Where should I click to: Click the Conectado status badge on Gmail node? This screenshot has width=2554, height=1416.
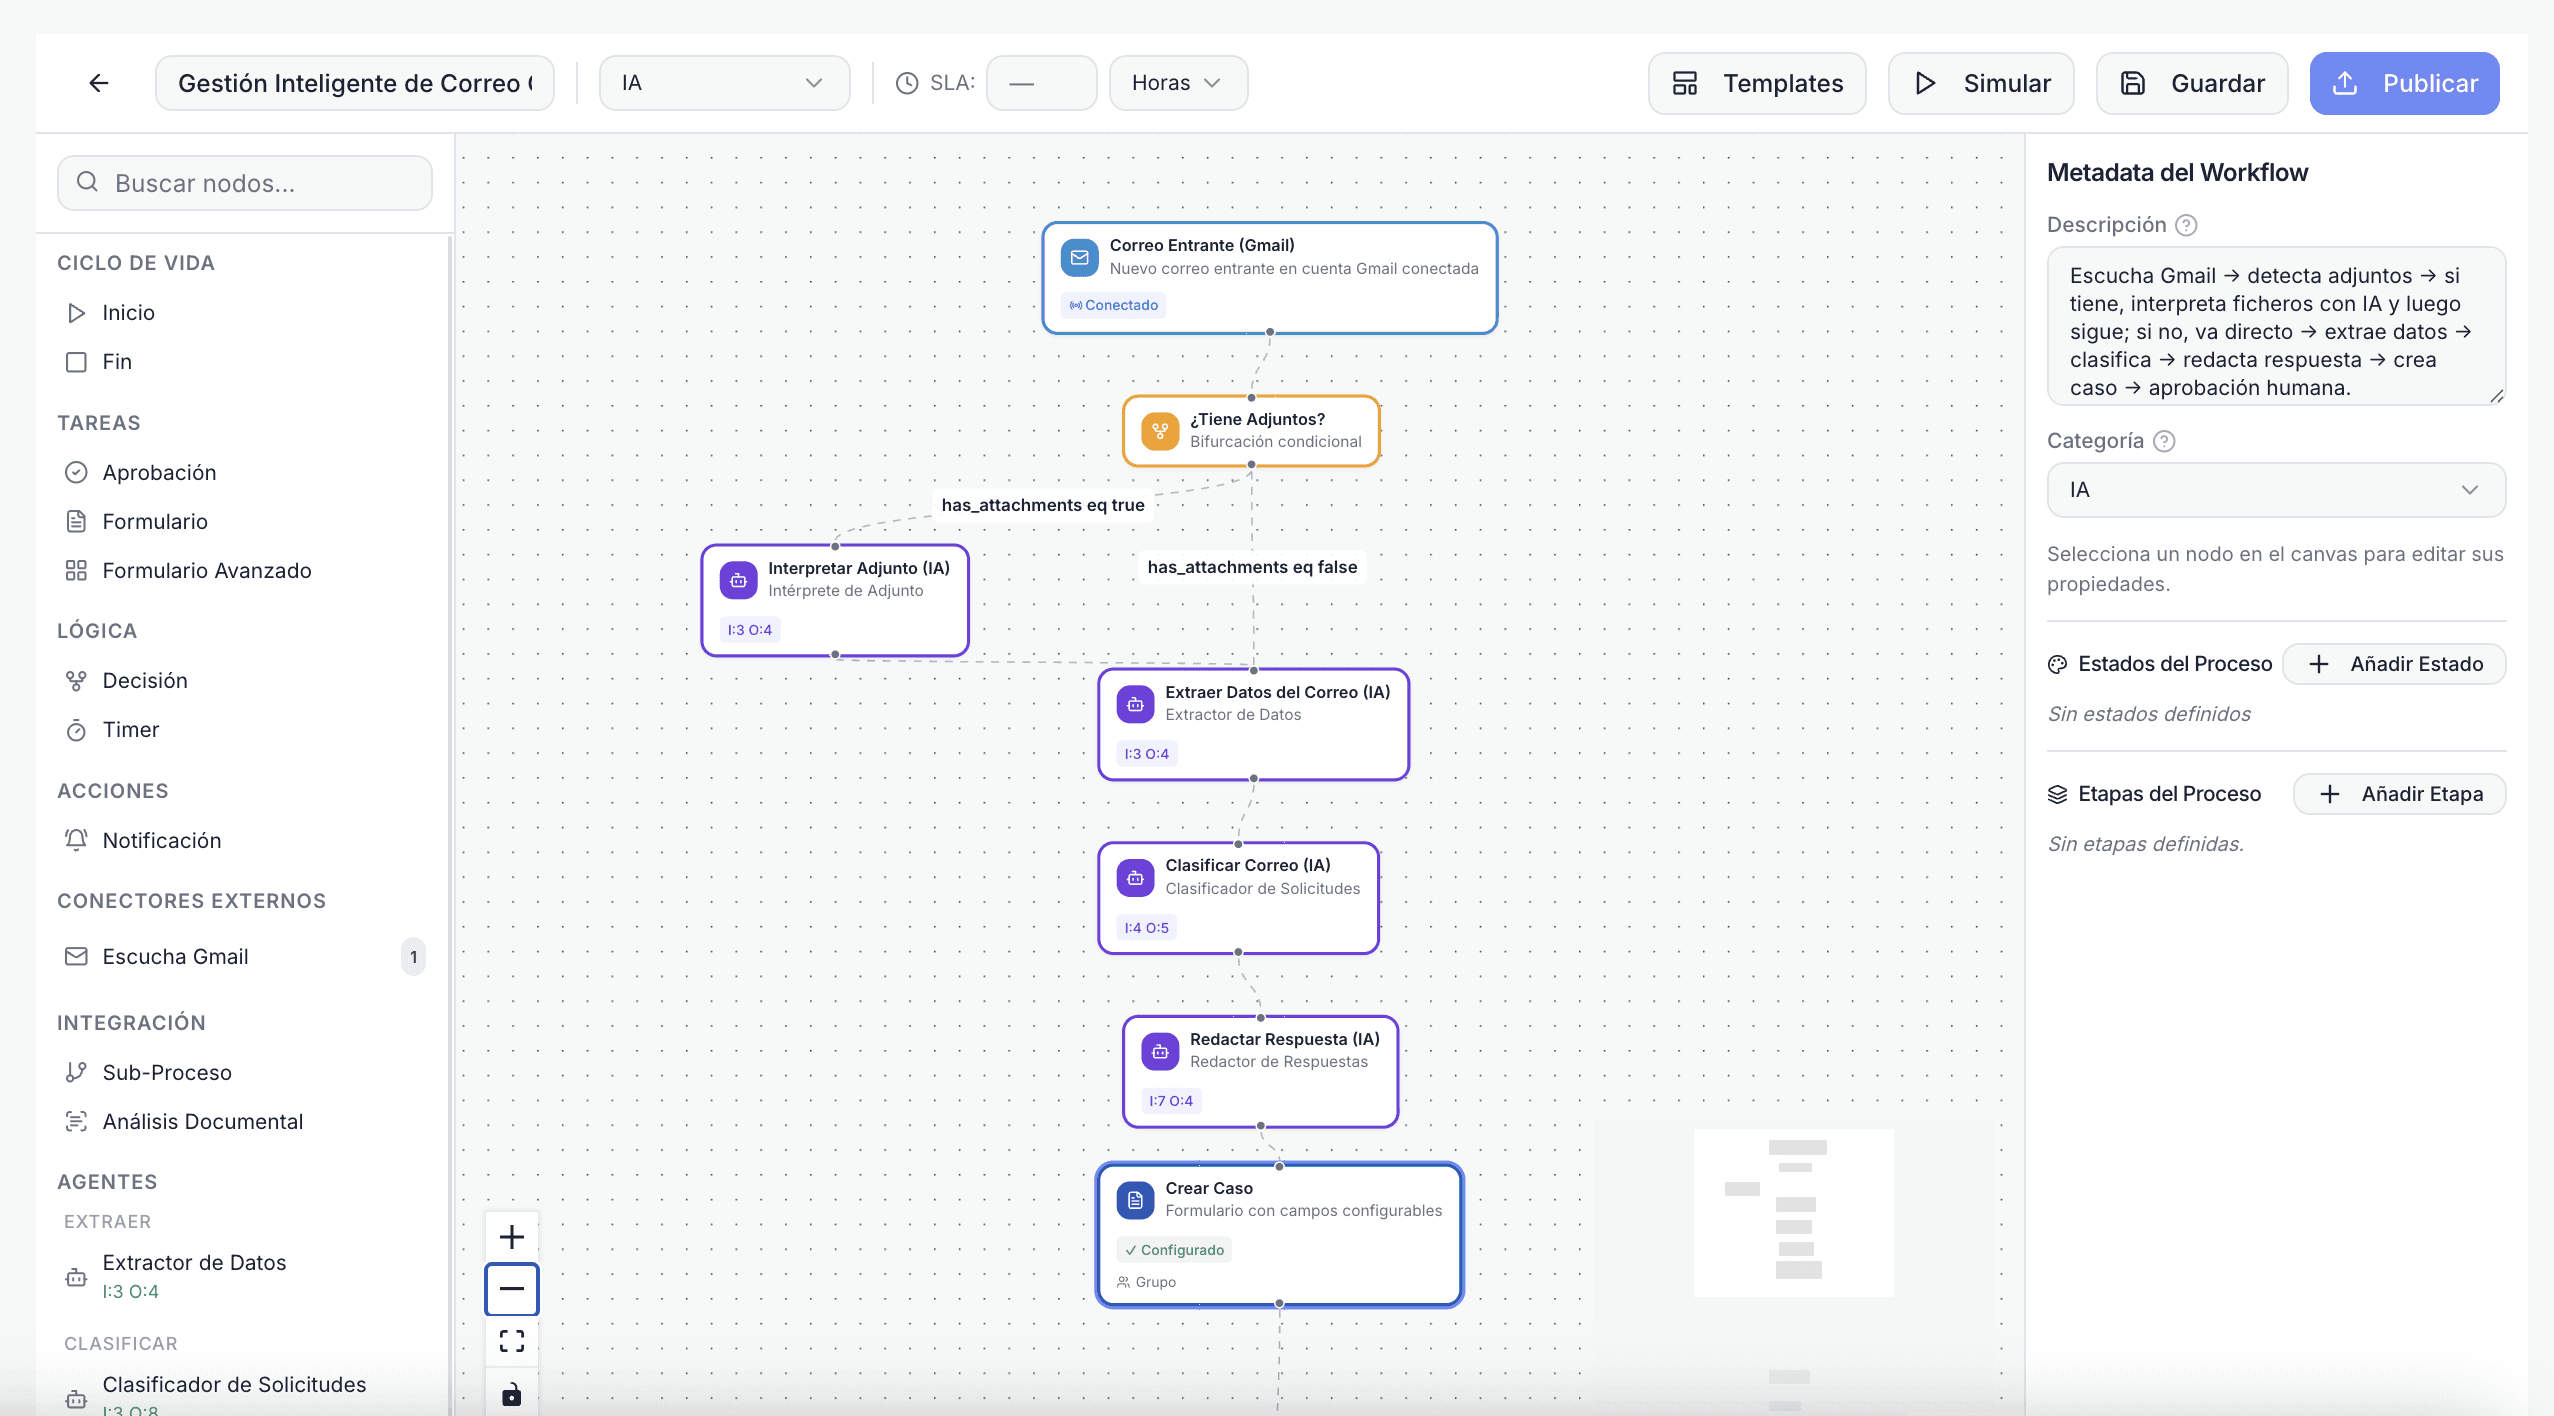(1114, 305)
